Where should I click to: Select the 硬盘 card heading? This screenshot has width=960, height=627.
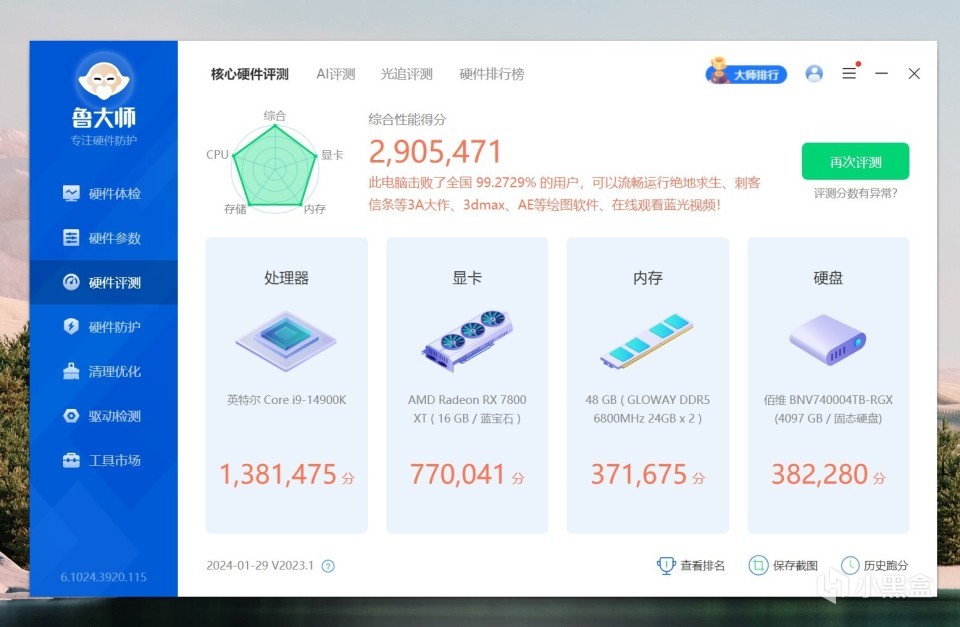[x=828, y=278]
